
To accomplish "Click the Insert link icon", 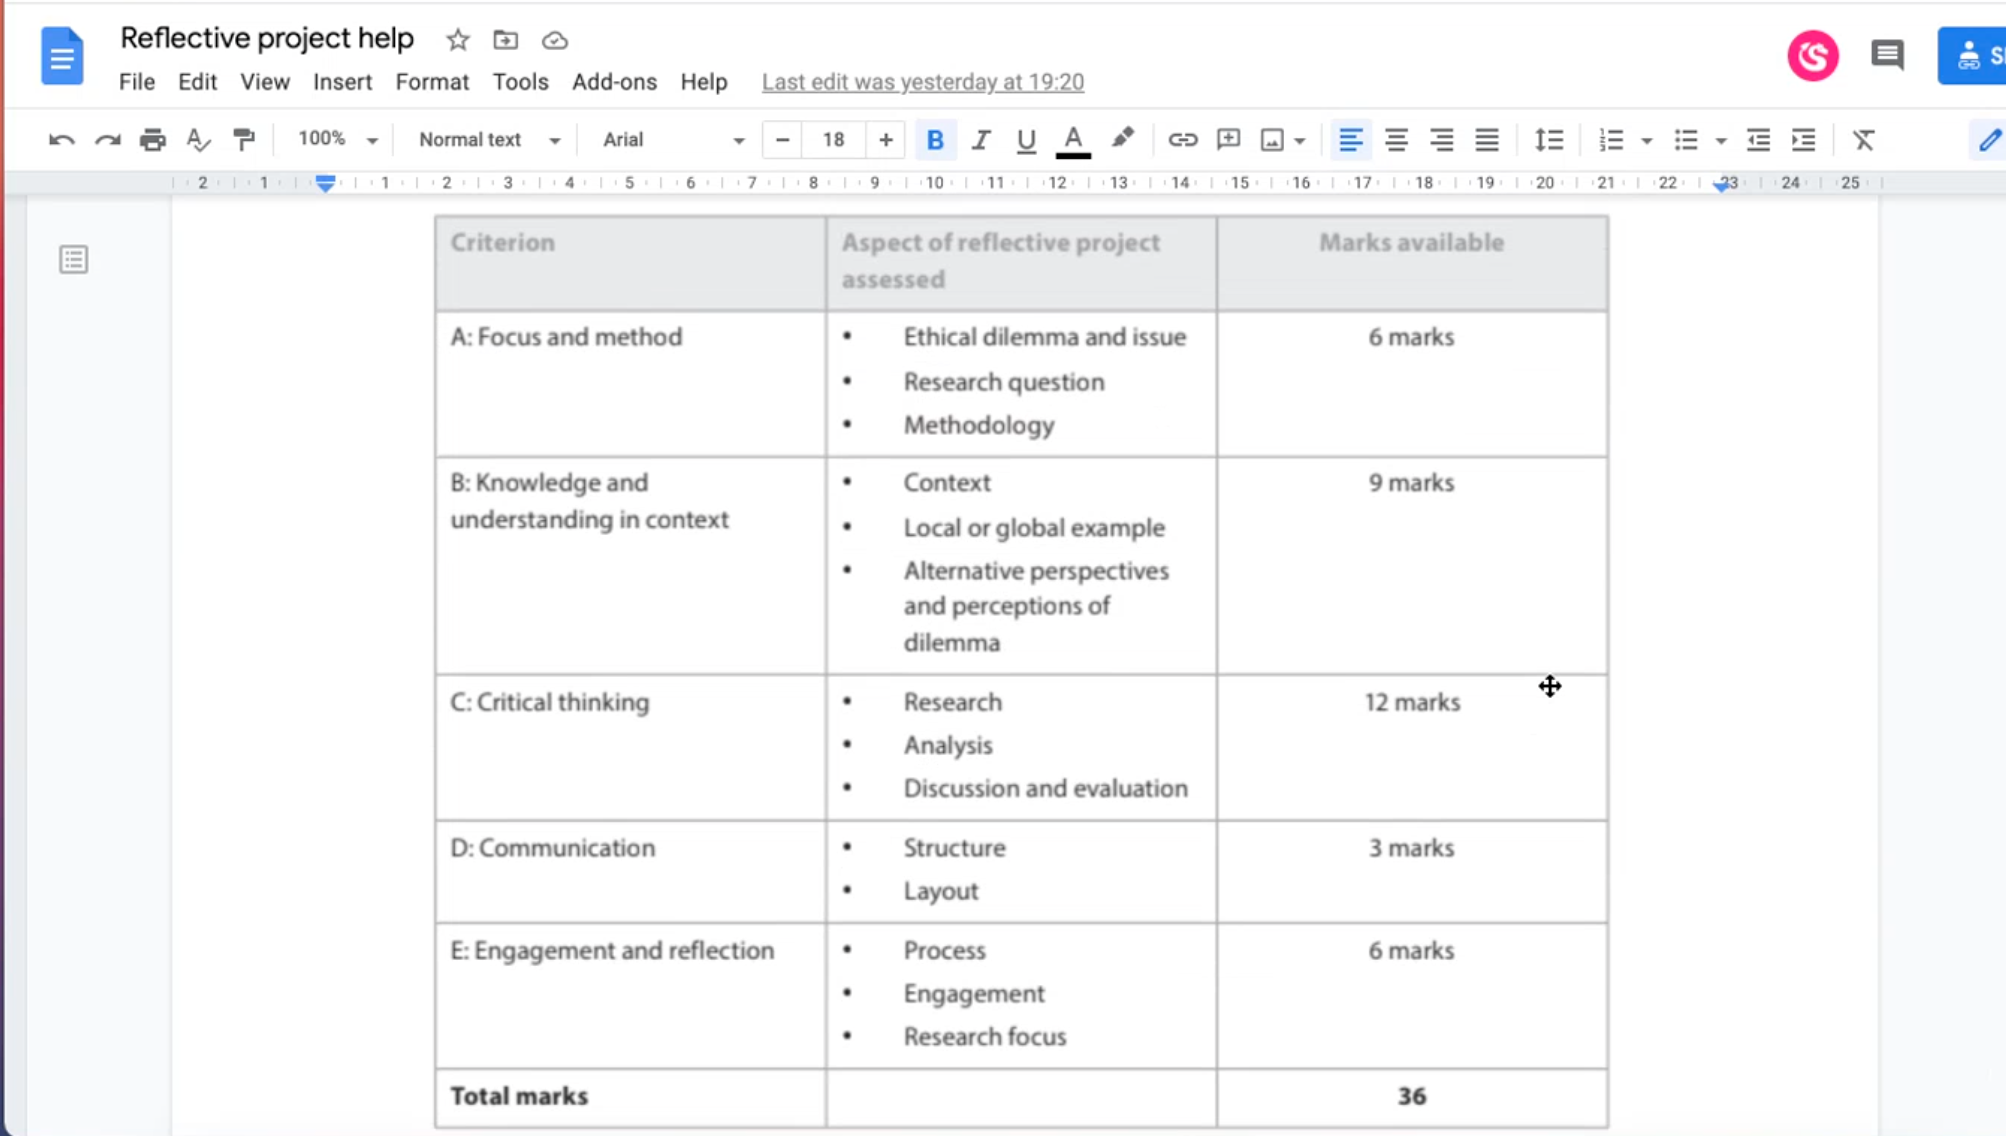I will 1182,140.
